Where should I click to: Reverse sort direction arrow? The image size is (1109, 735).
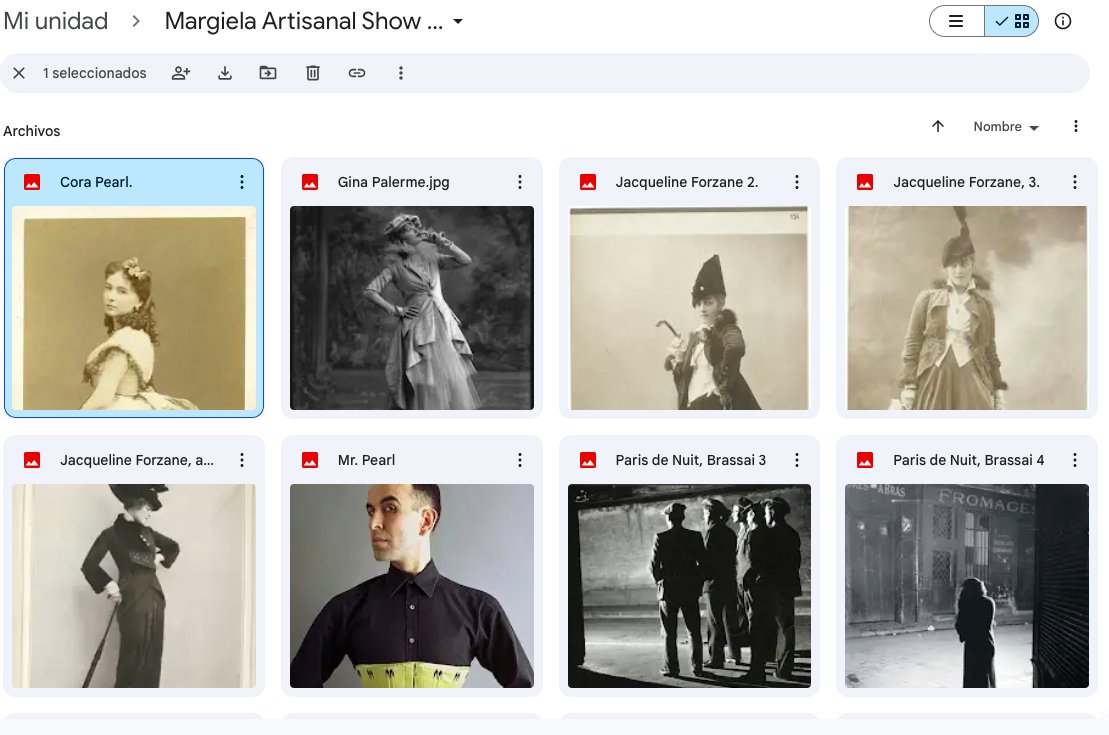(938, 127)
